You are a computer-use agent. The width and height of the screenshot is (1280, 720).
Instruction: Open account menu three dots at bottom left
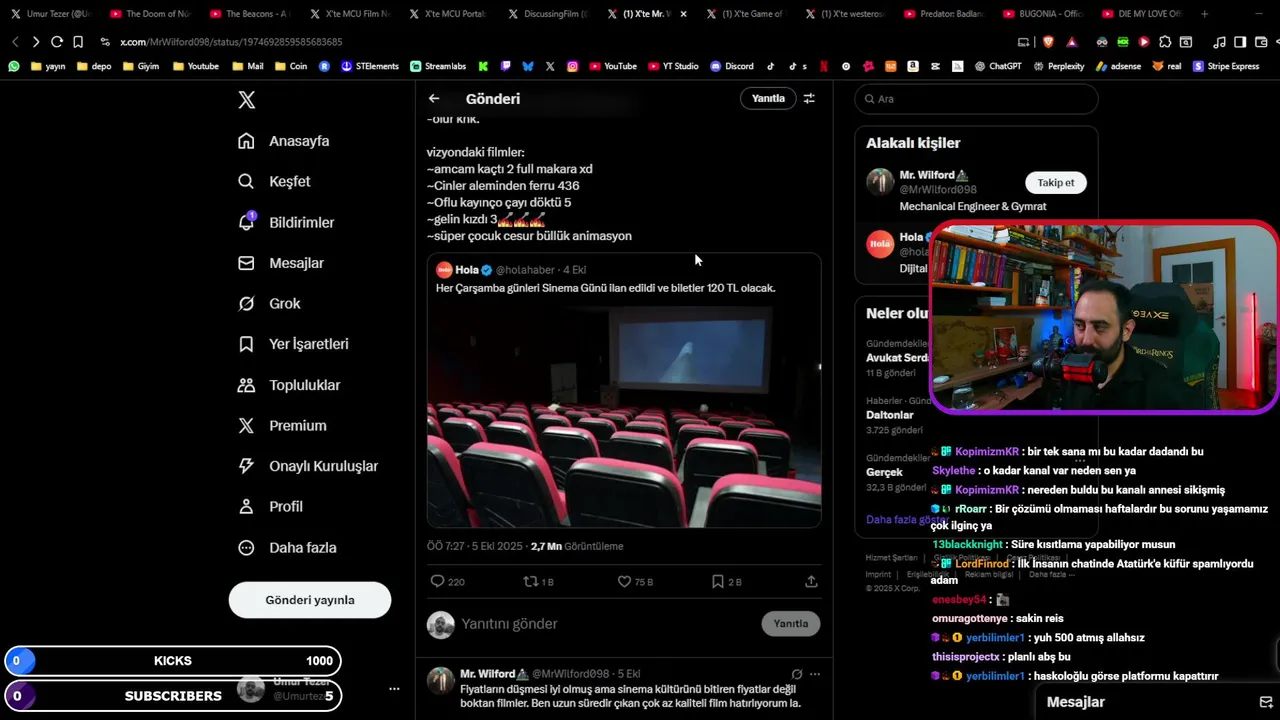(394, 689)
